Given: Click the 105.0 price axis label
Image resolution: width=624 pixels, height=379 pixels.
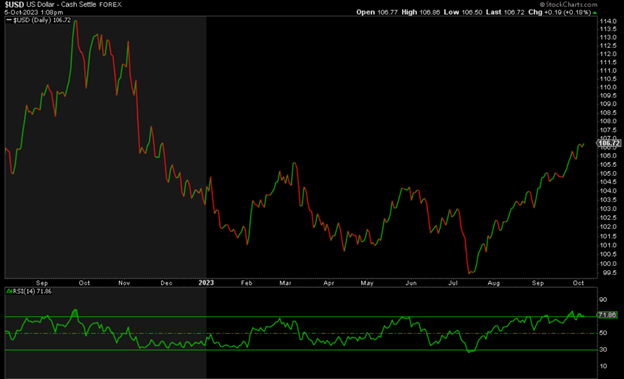Looking at the screenshot, I should [x=608, y=174].
